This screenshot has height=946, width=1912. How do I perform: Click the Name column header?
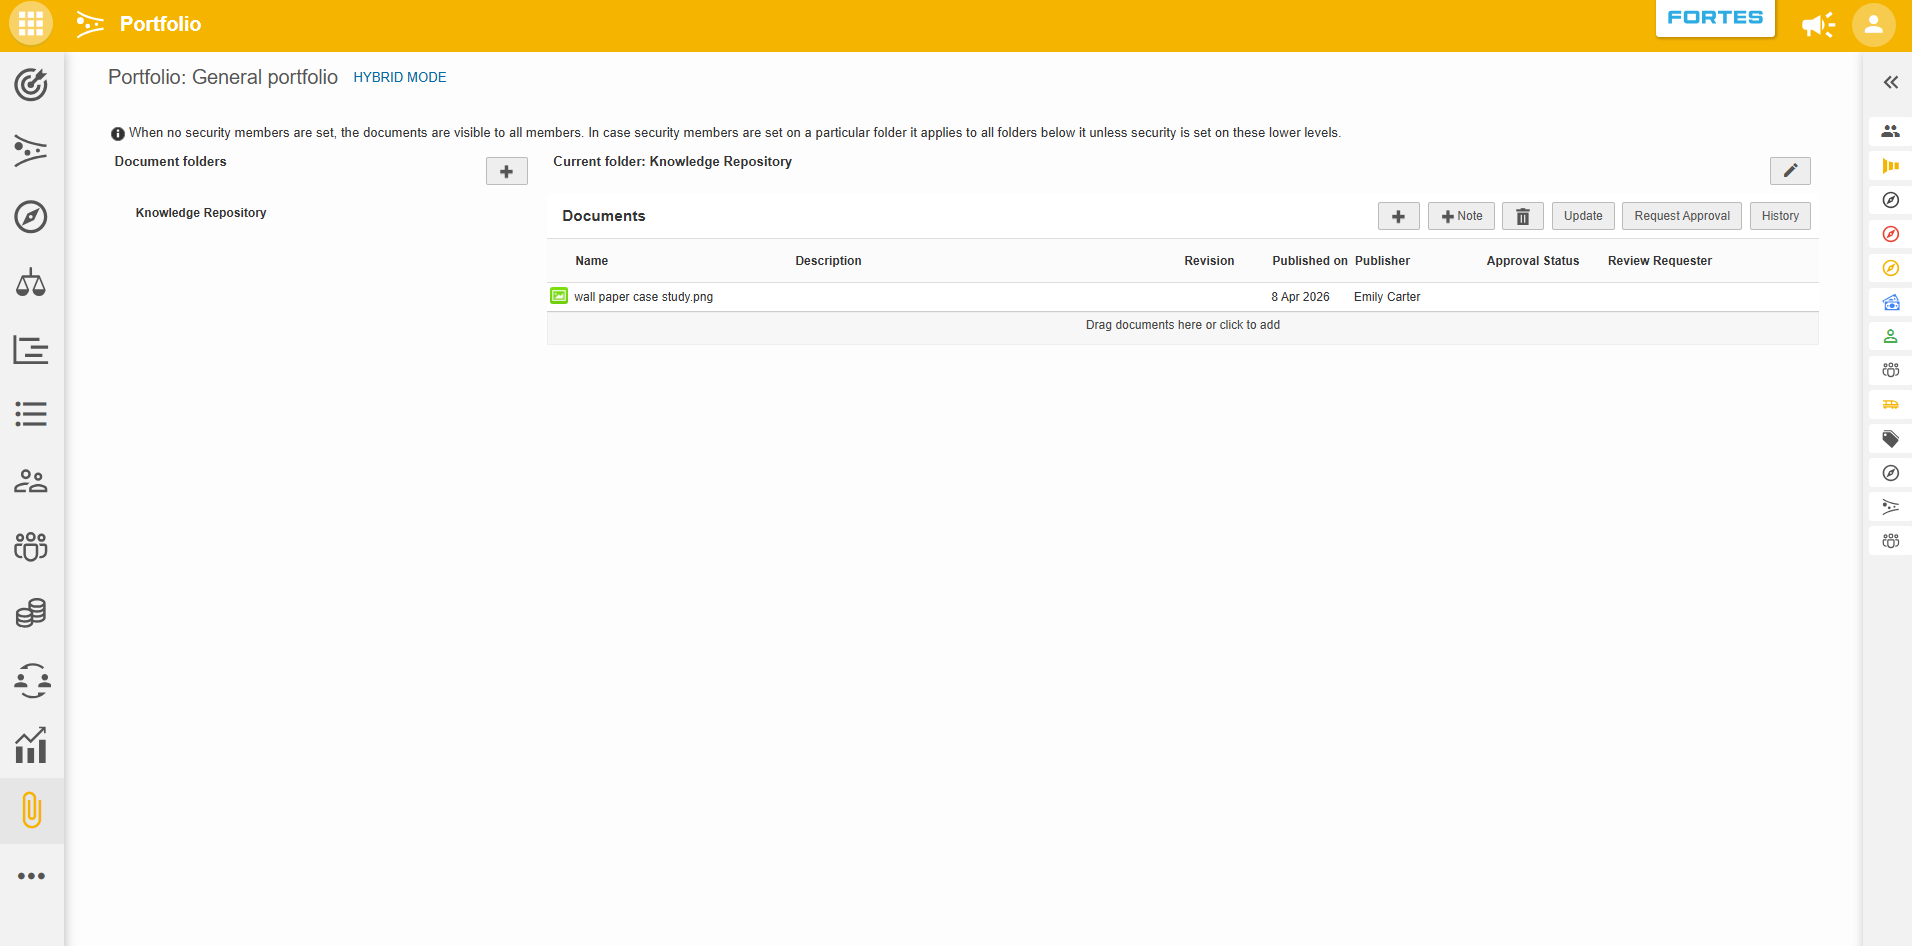pos(592,261)
